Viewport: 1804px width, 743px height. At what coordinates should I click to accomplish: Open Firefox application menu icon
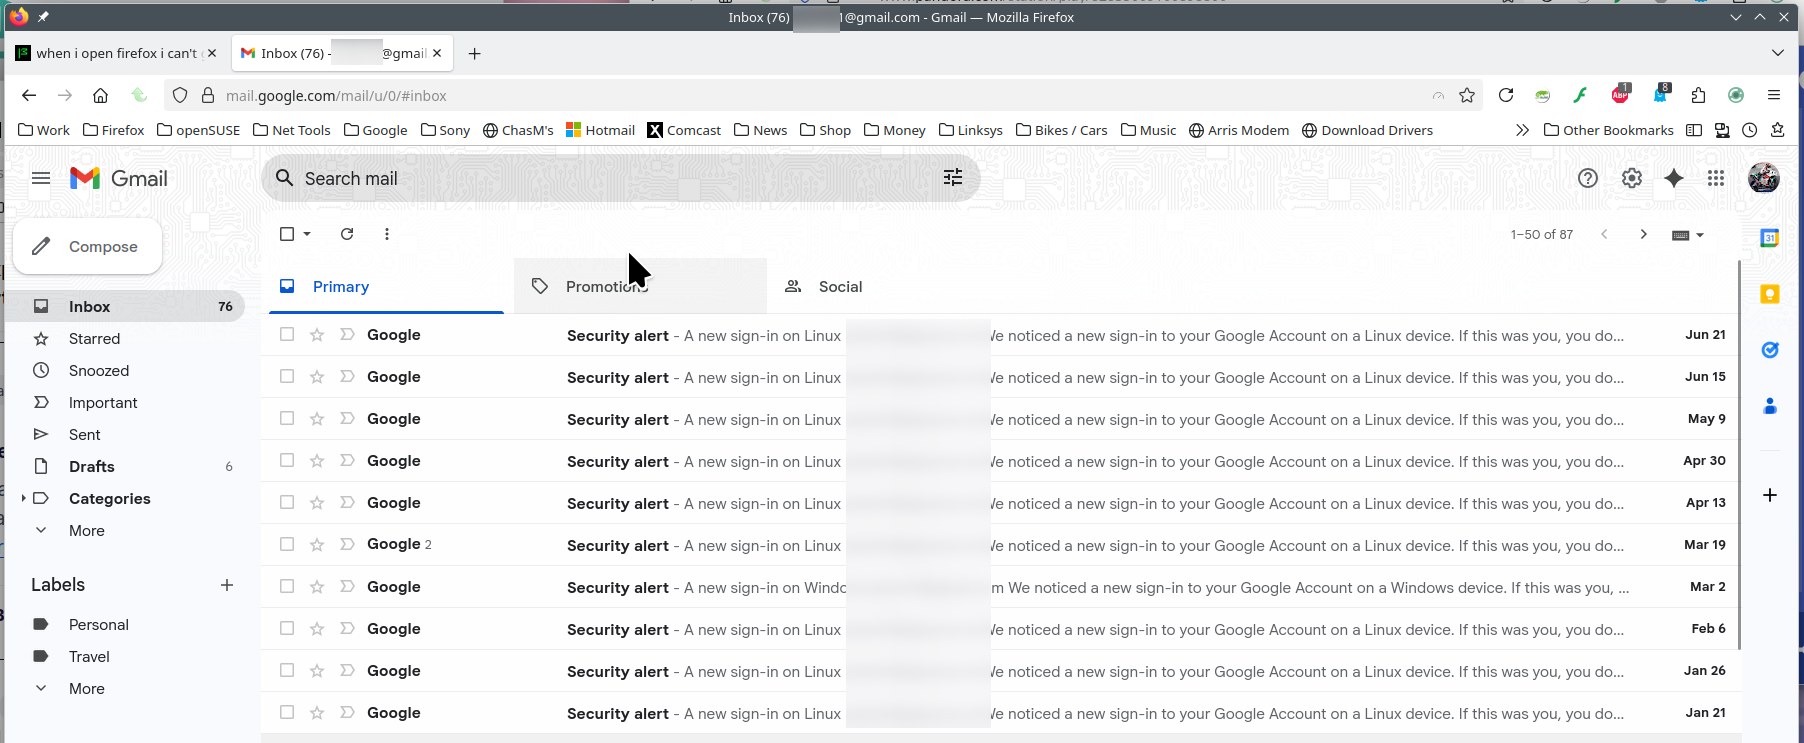[x=1774, y=95]
